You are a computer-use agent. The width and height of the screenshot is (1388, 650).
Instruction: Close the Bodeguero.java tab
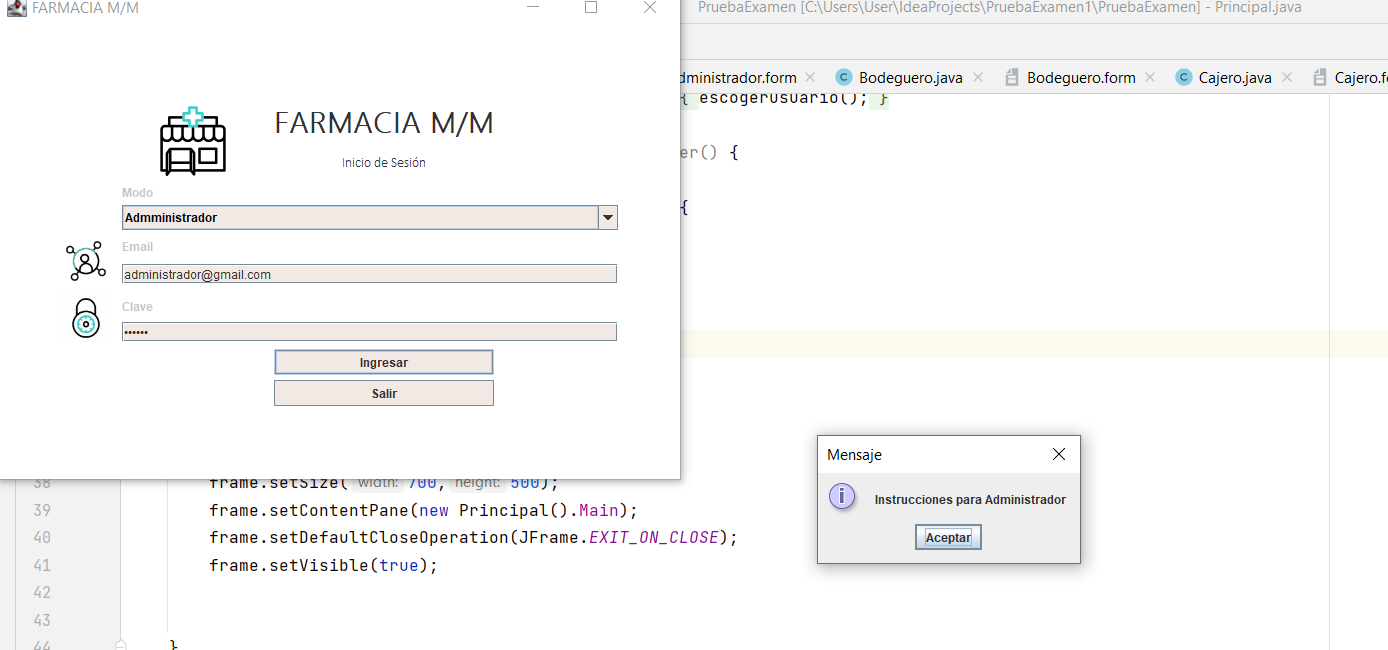pyautogui.click(x=977, y=77)
